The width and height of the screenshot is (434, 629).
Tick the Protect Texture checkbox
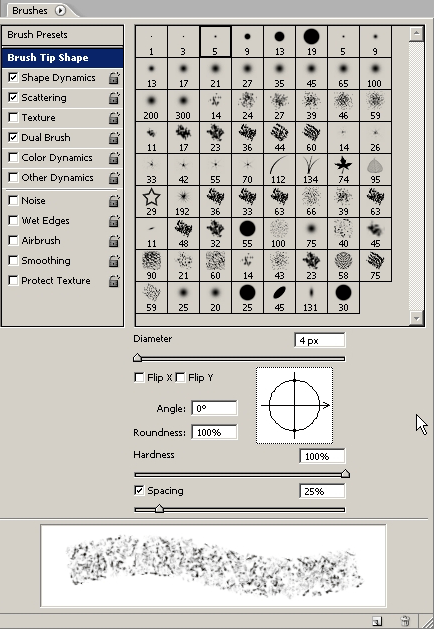coord(13,280)
